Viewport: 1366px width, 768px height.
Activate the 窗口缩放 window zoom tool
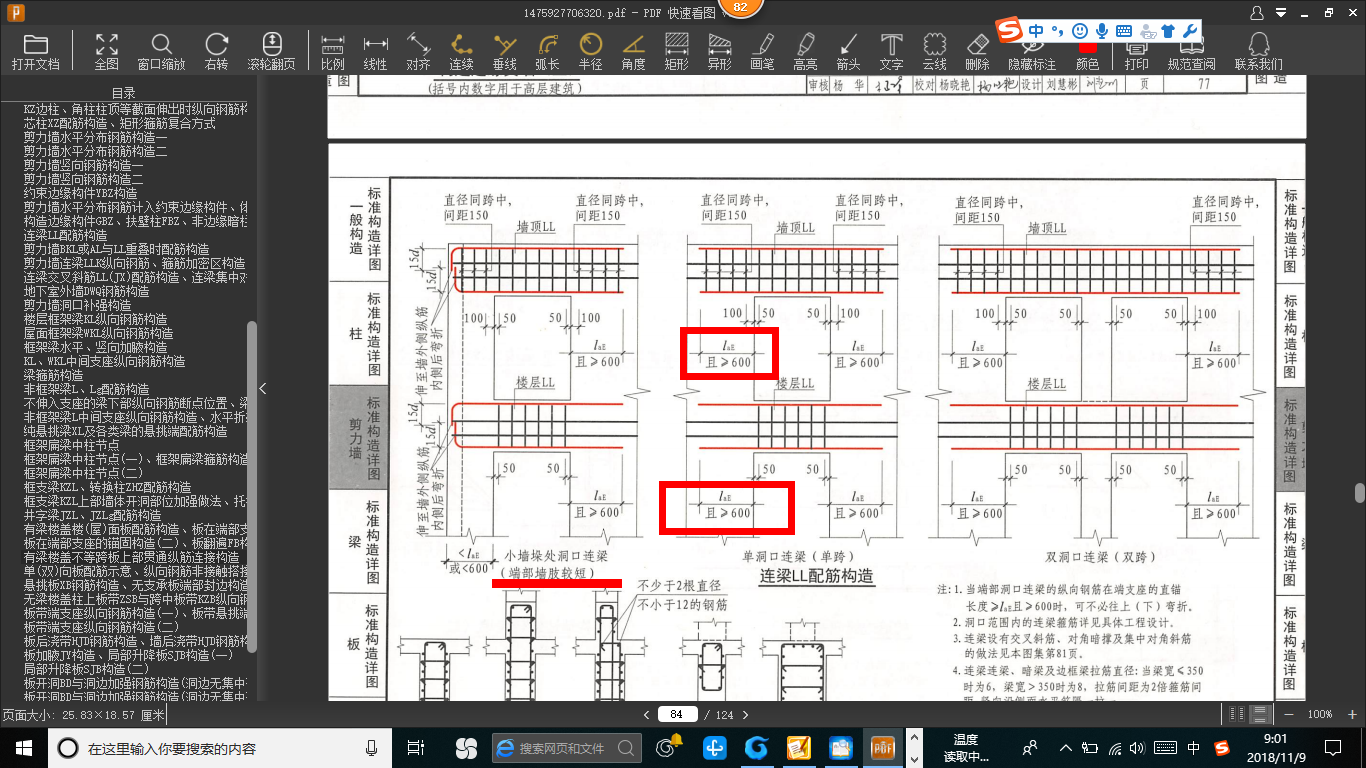pyautogui.click(x=161, y=51)
